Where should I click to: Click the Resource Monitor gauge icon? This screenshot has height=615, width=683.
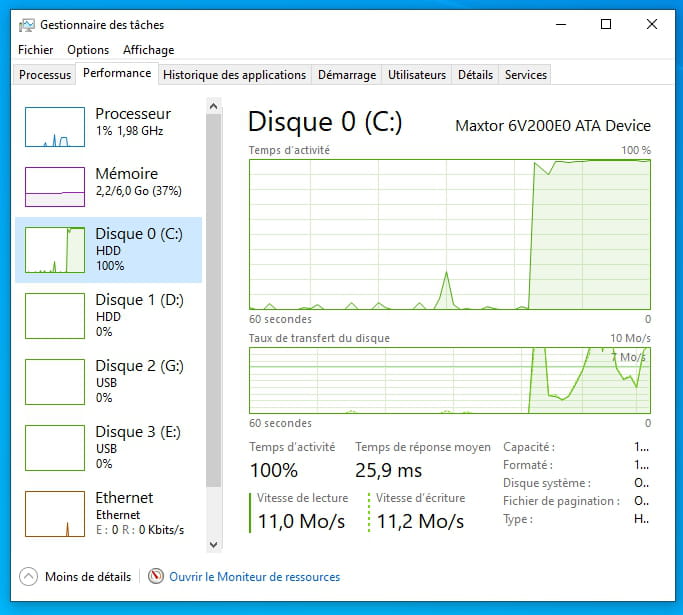coord(156,576)
